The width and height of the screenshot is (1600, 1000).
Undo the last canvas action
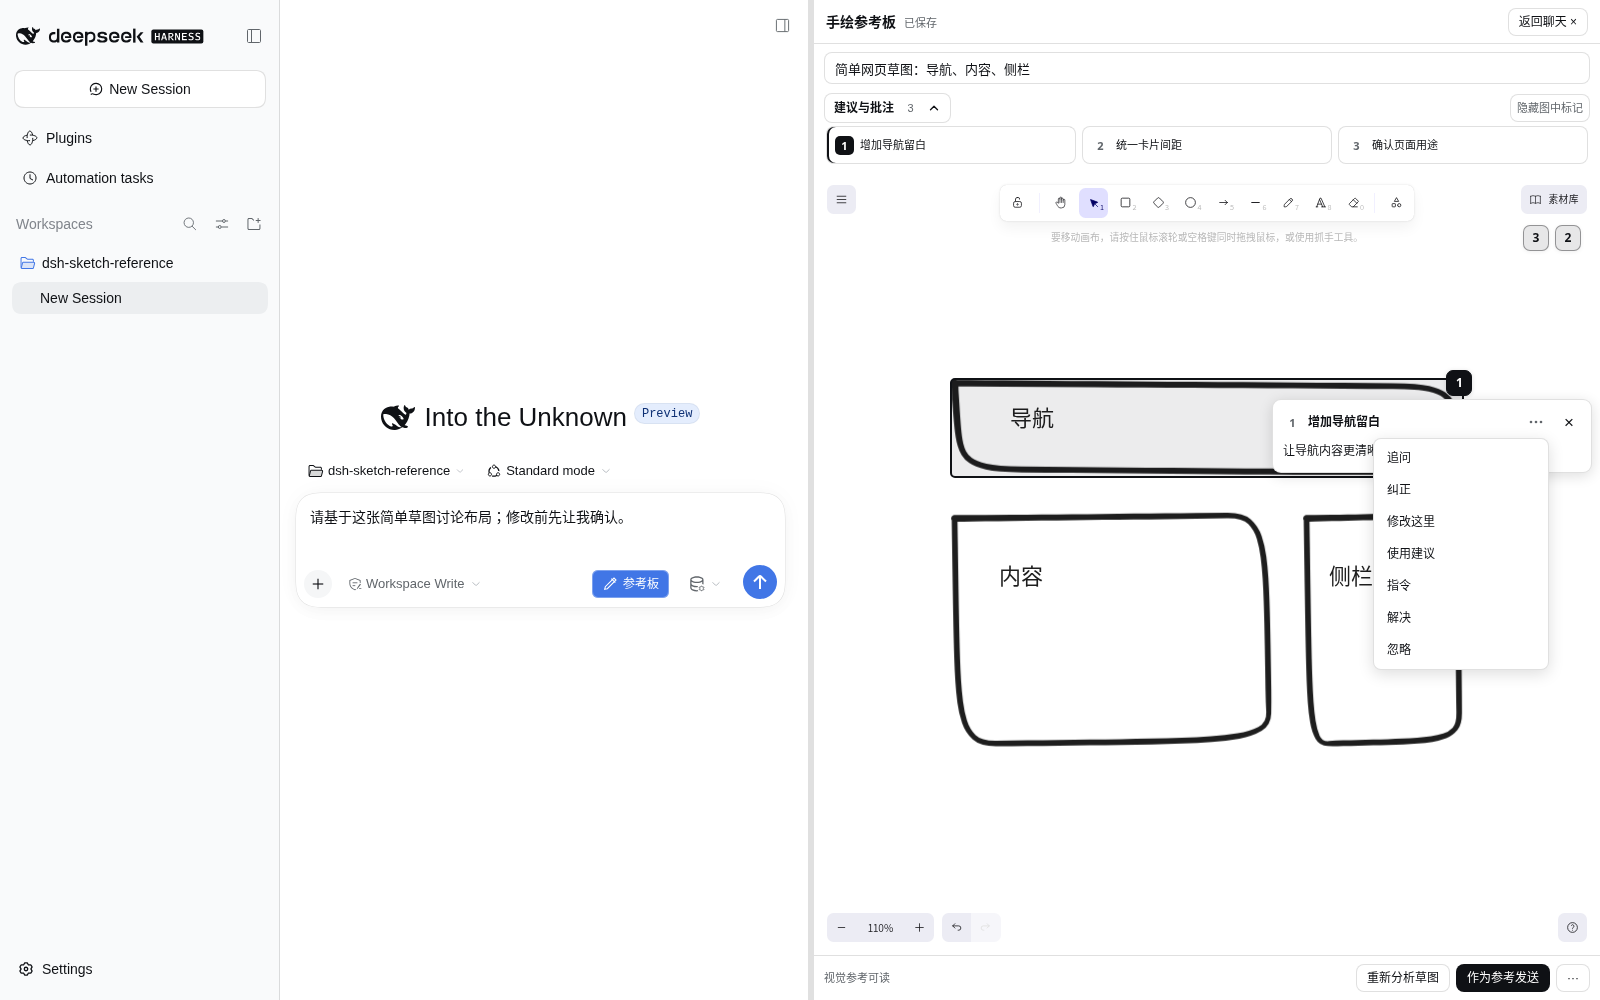coord(957,928)
